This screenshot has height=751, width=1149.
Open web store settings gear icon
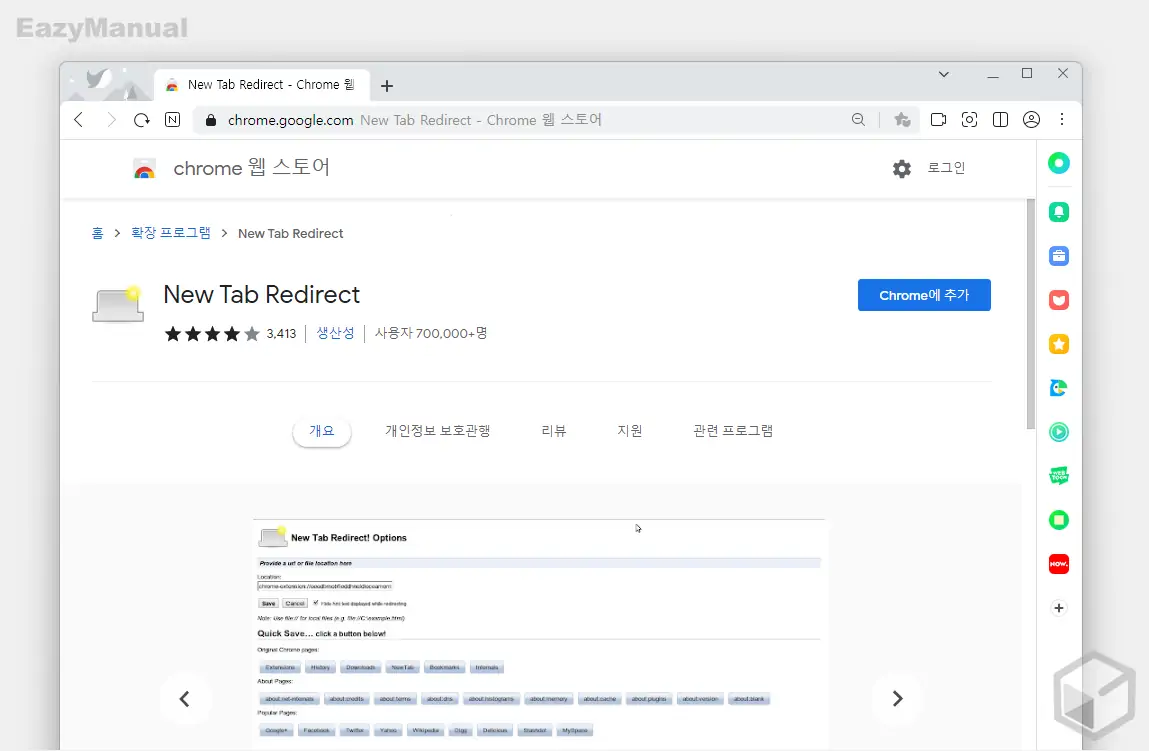[902, 169]
